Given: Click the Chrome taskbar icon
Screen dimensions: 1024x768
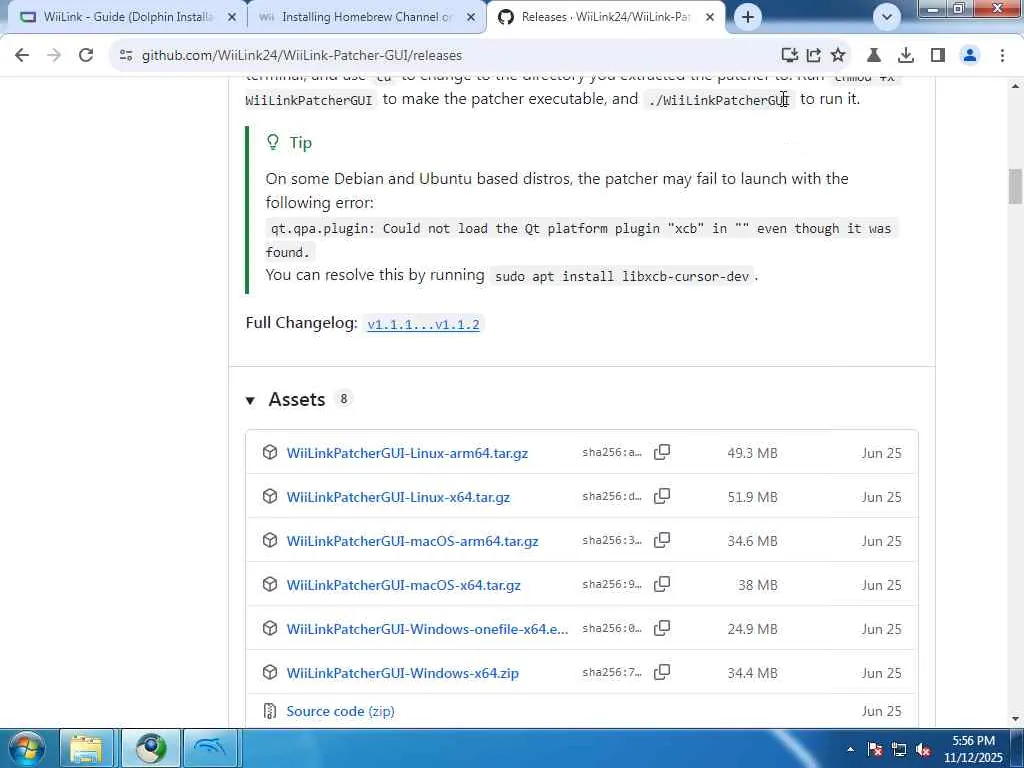Looking at the screenshot, I should coord(151,748).
